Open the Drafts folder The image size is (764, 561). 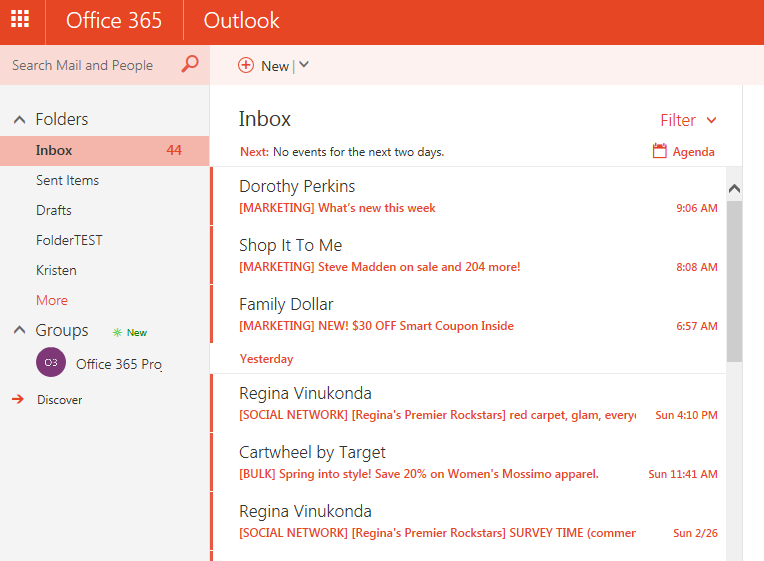click(54, 210)
